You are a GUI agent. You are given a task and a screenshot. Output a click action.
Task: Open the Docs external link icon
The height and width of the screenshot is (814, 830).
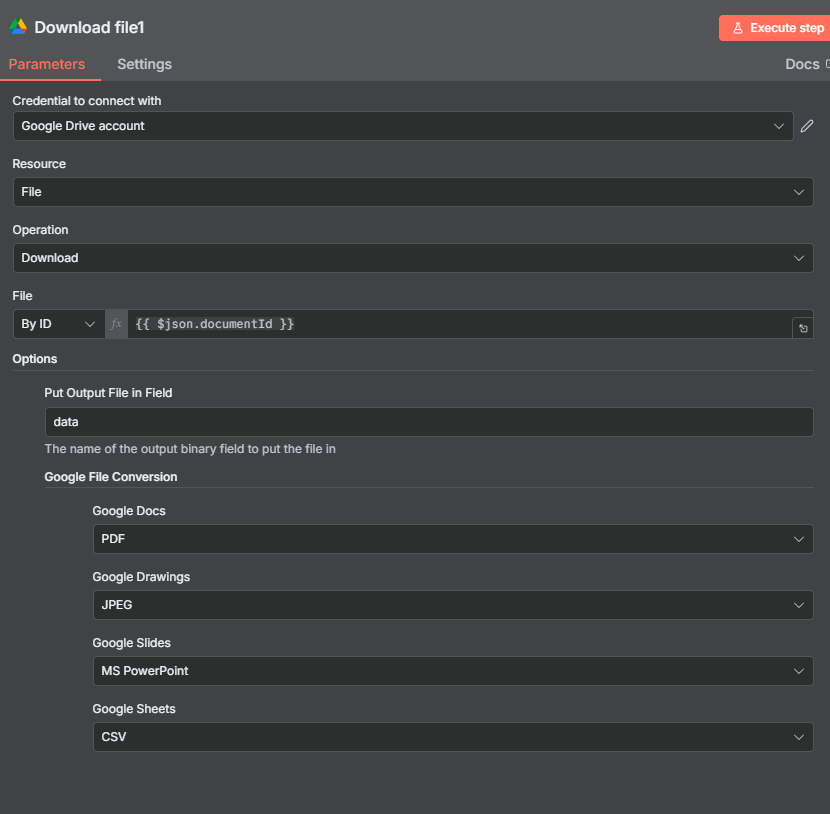click(x=827, y=64)
